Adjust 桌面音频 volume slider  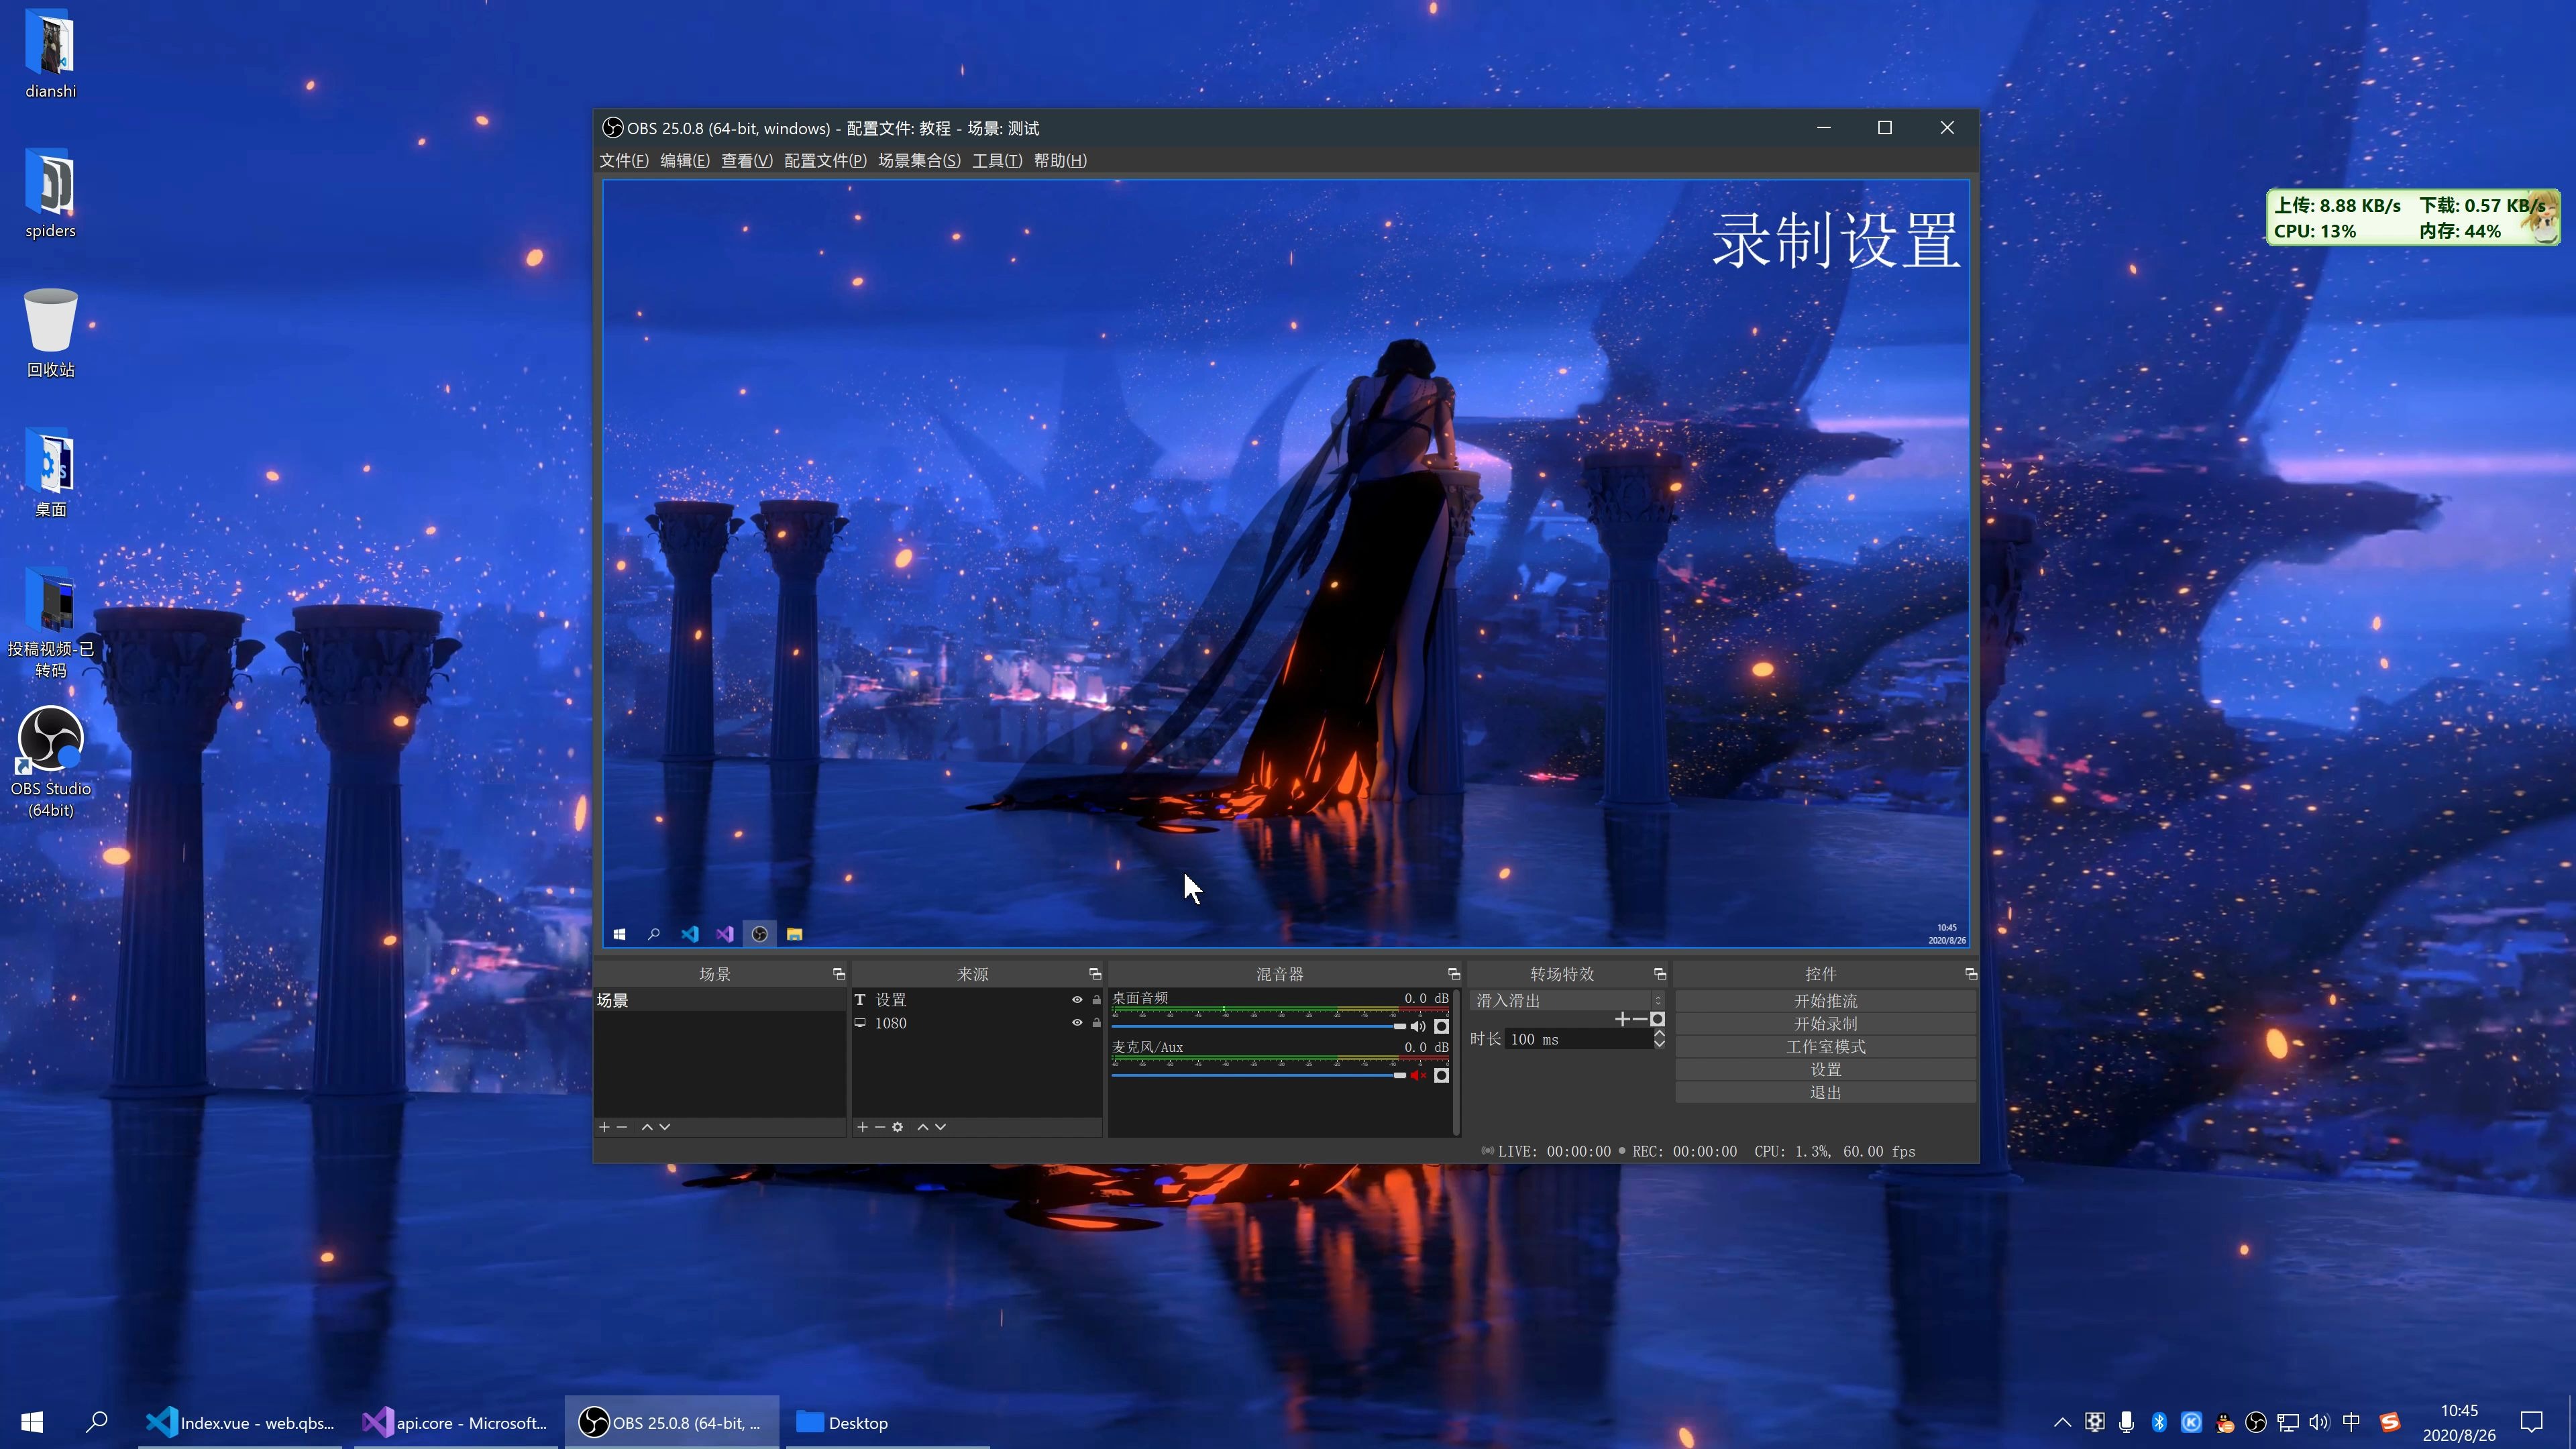point(1258,1026)
